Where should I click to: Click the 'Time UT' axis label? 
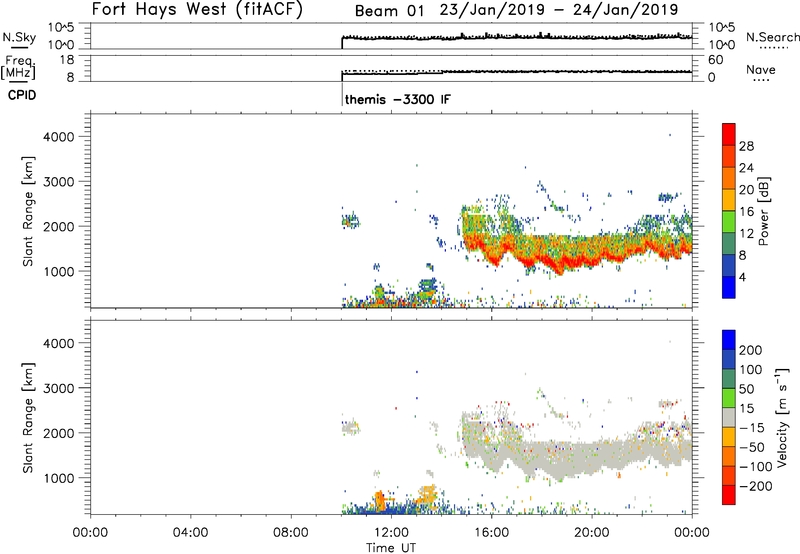(391, 548)
